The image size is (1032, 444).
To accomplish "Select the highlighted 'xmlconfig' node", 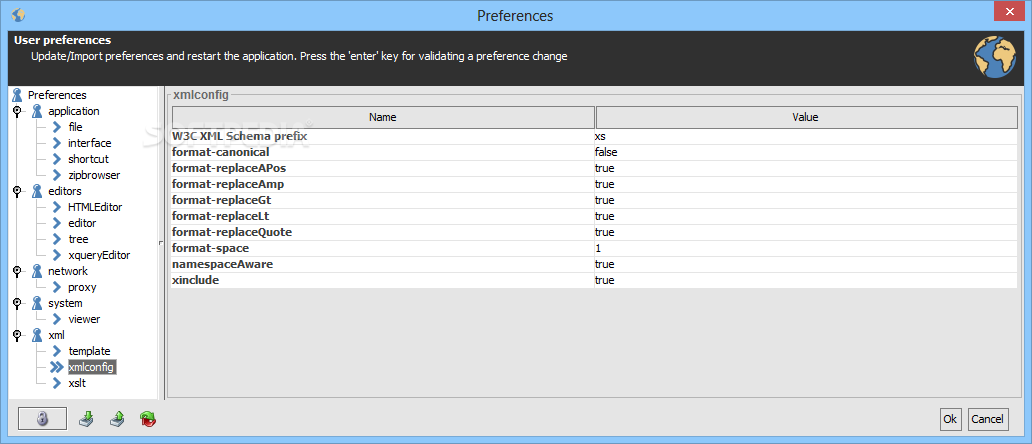I will coord(91,367).
